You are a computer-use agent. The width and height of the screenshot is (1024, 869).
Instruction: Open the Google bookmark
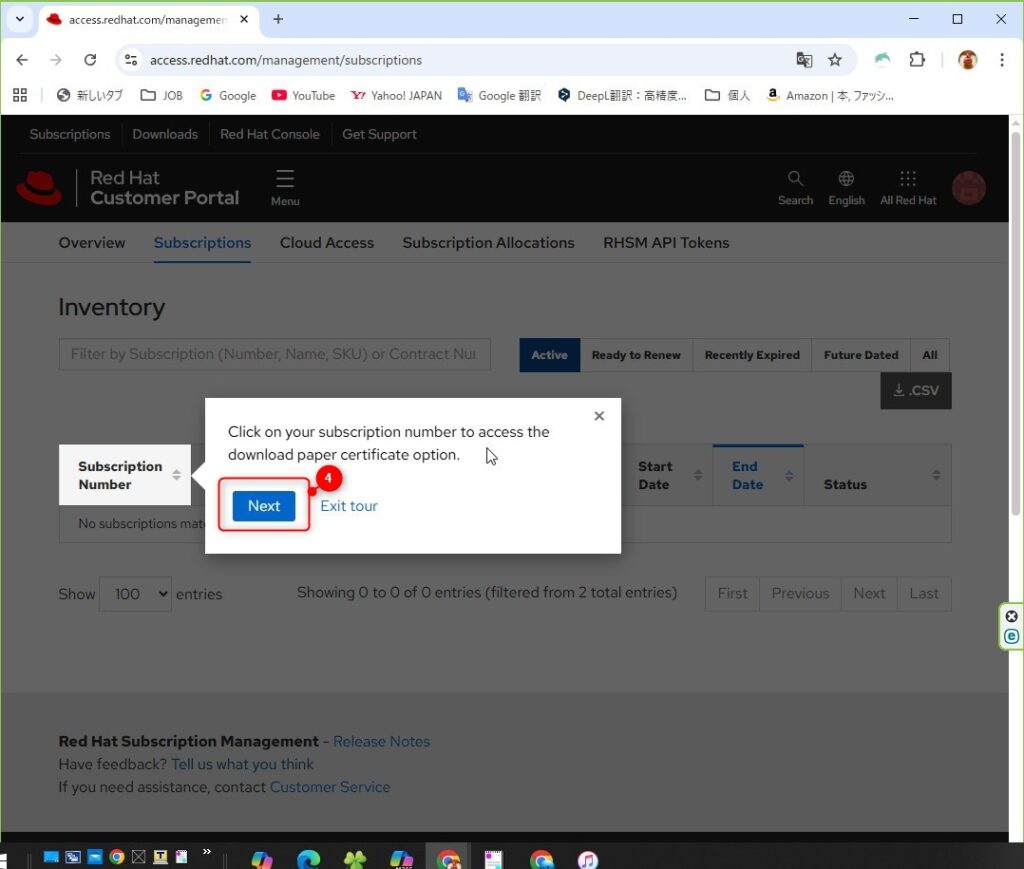pos(228,95)
